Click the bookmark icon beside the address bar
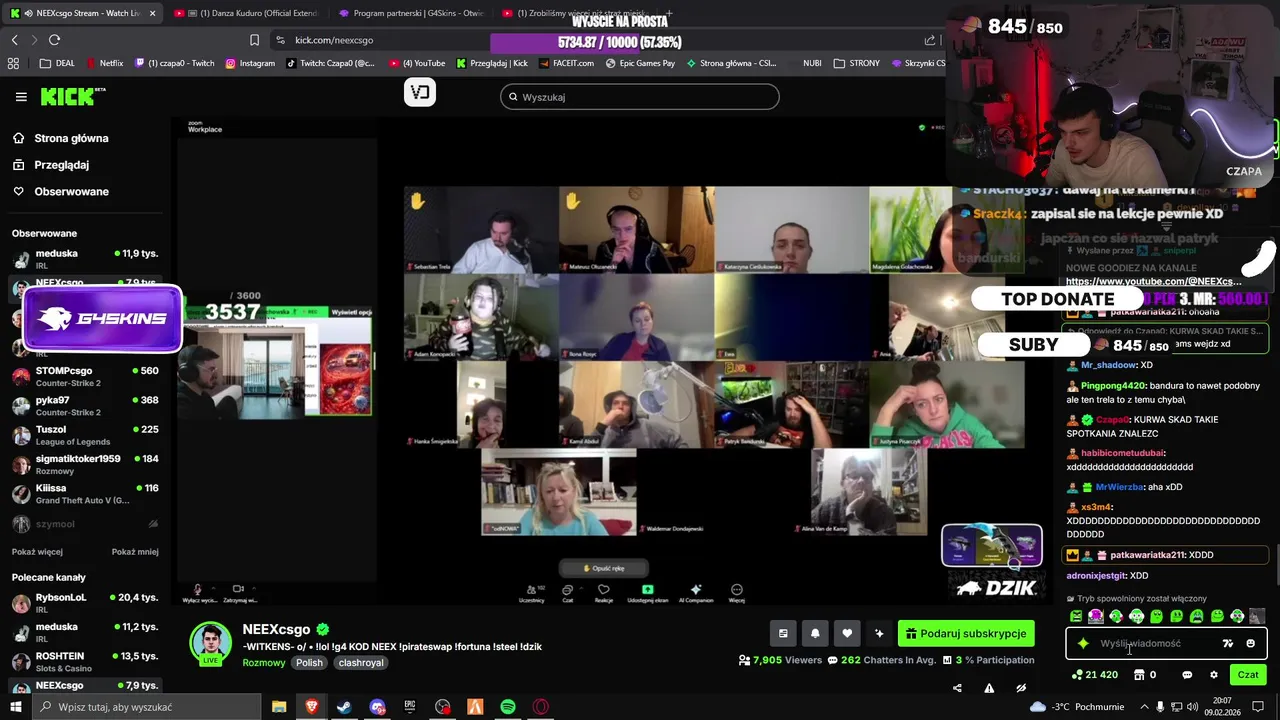The width and height of the screenshot is (1280, 720). [254, 40]
